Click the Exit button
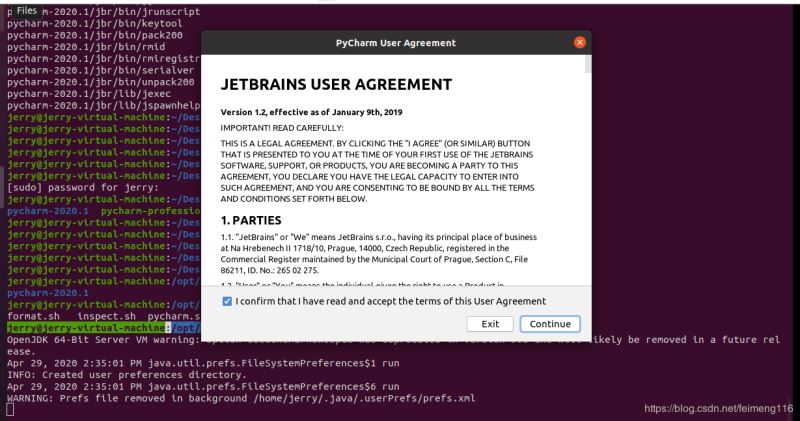This screenshot has height=421, width=800. coord(490,324)
